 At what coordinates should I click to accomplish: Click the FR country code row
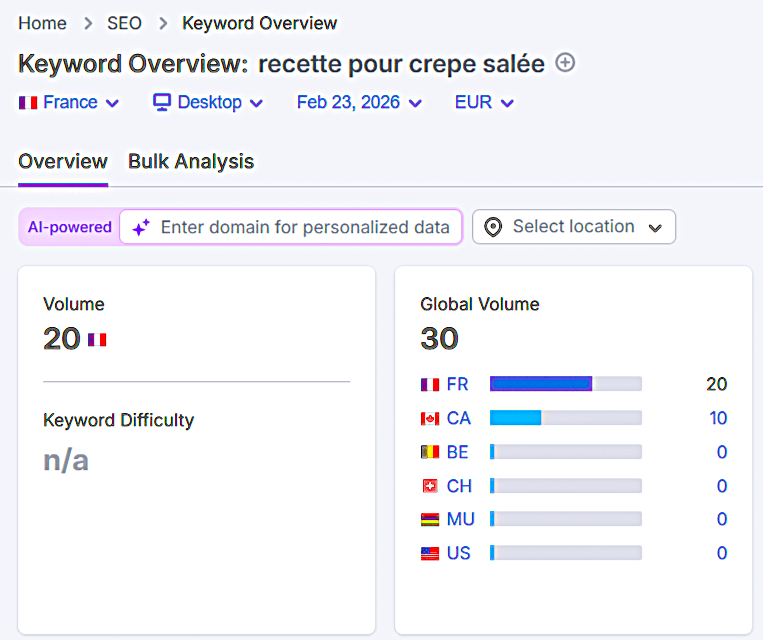point(457,384)
